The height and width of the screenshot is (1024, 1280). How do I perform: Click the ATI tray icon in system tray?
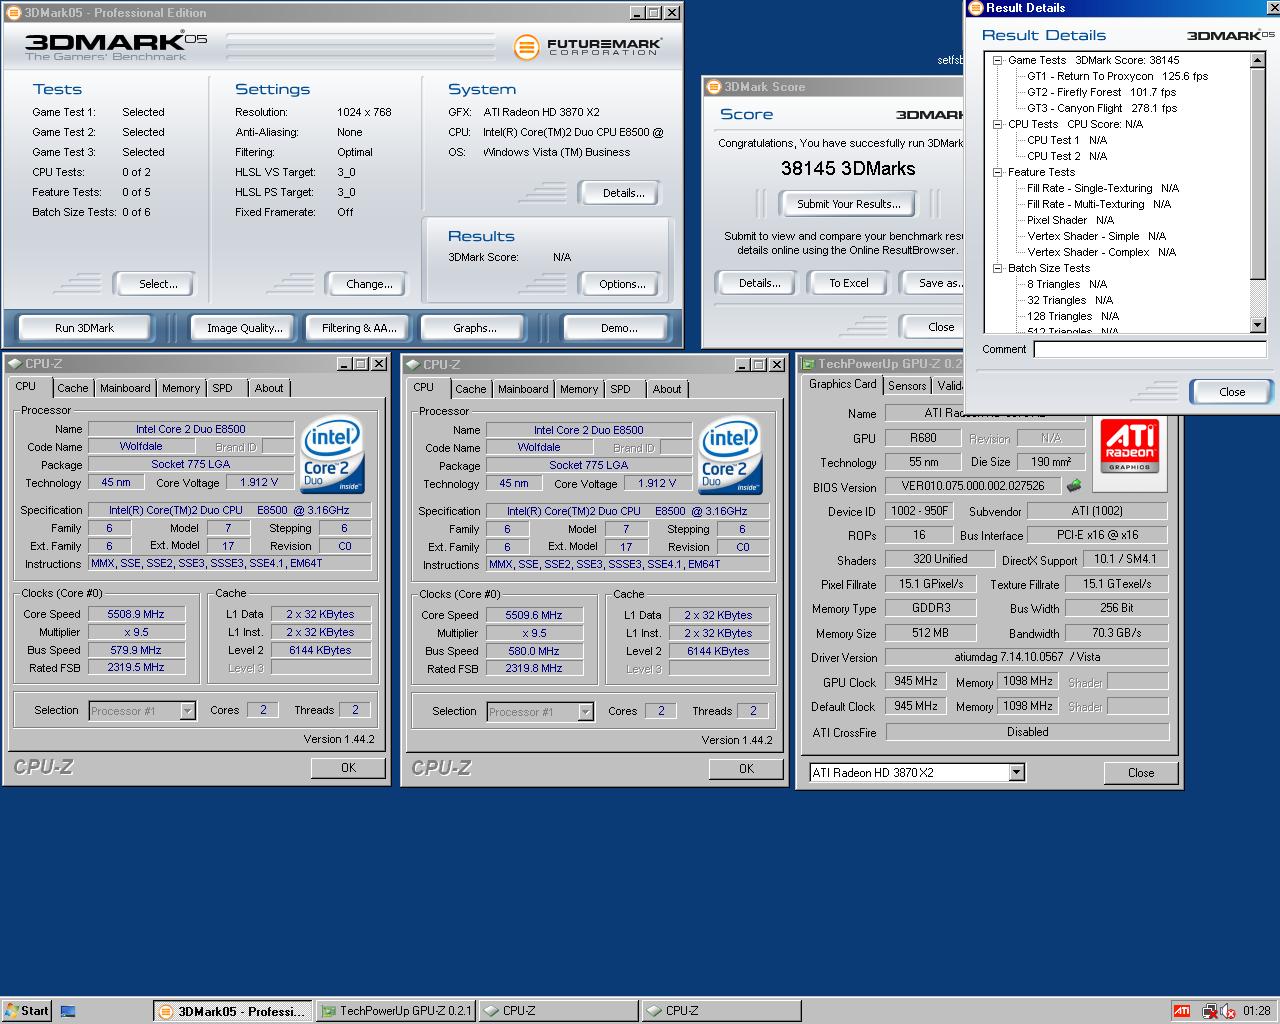tap(1181, 1011)
